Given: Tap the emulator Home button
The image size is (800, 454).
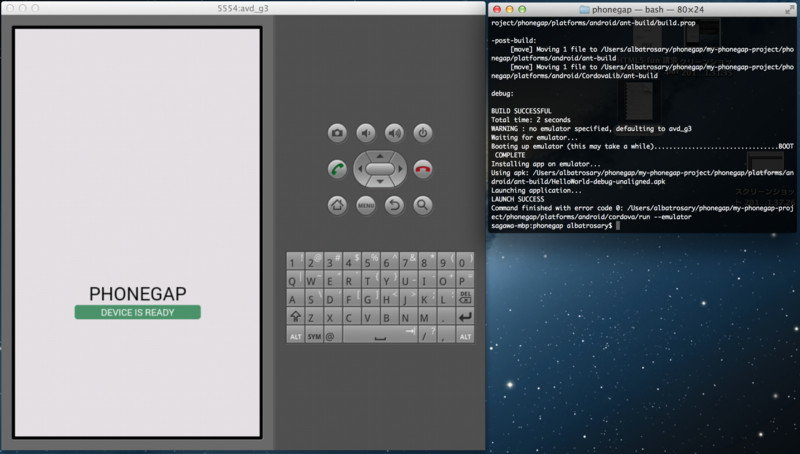Looking at the screenshot, I should coord(337,205).
